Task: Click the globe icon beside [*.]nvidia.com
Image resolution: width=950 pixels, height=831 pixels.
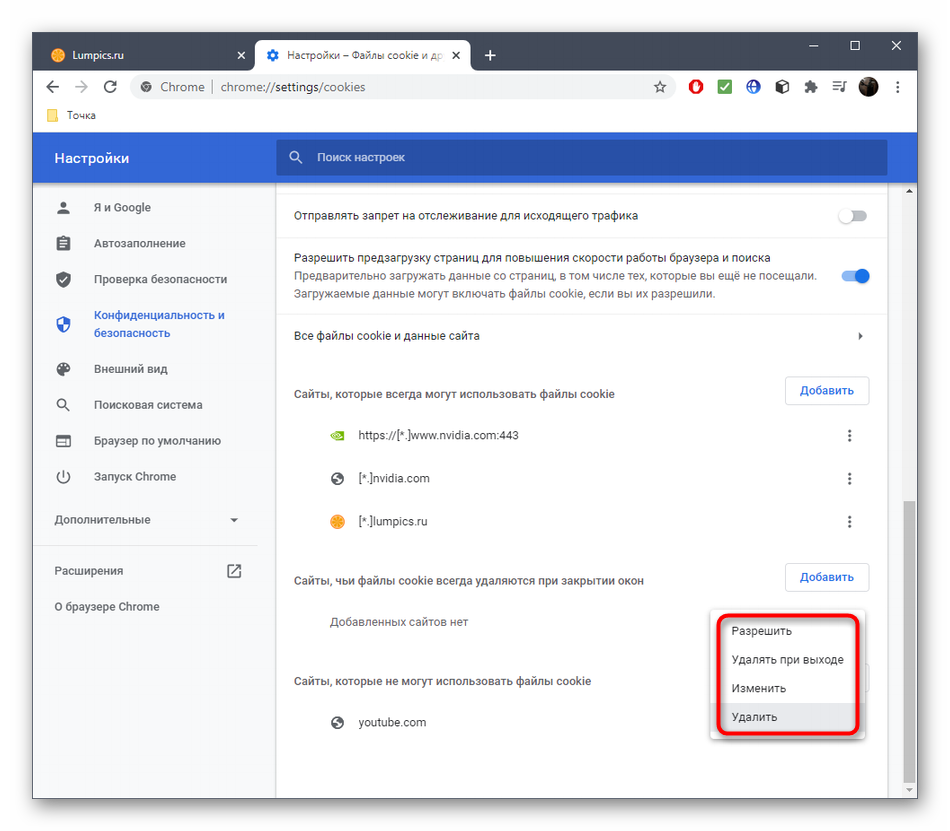Action: point(337,478)
